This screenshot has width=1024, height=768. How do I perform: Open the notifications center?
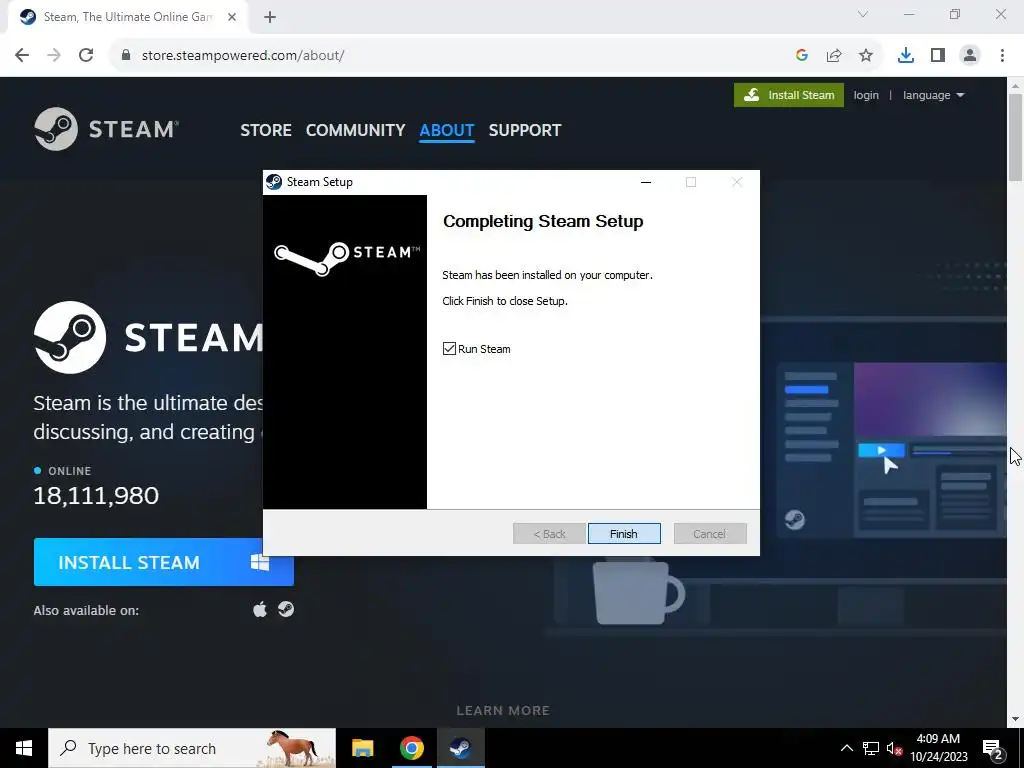[x=993, y=748]
